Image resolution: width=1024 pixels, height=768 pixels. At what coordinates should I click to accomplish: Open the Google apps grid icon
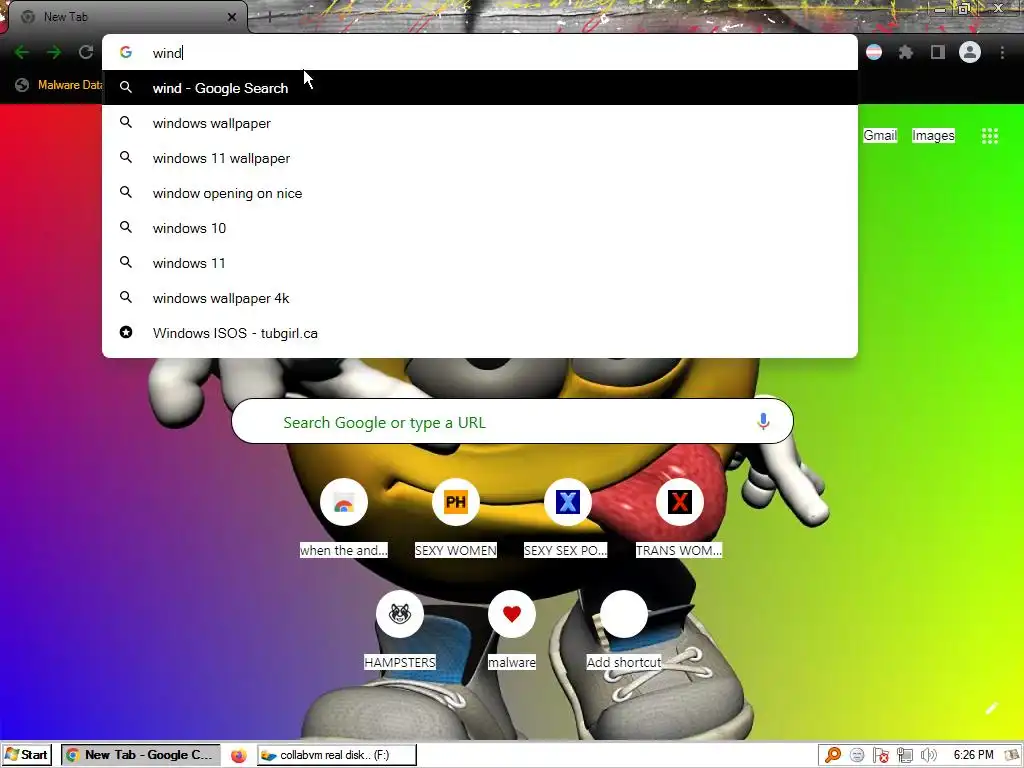[x=990, y=136]
